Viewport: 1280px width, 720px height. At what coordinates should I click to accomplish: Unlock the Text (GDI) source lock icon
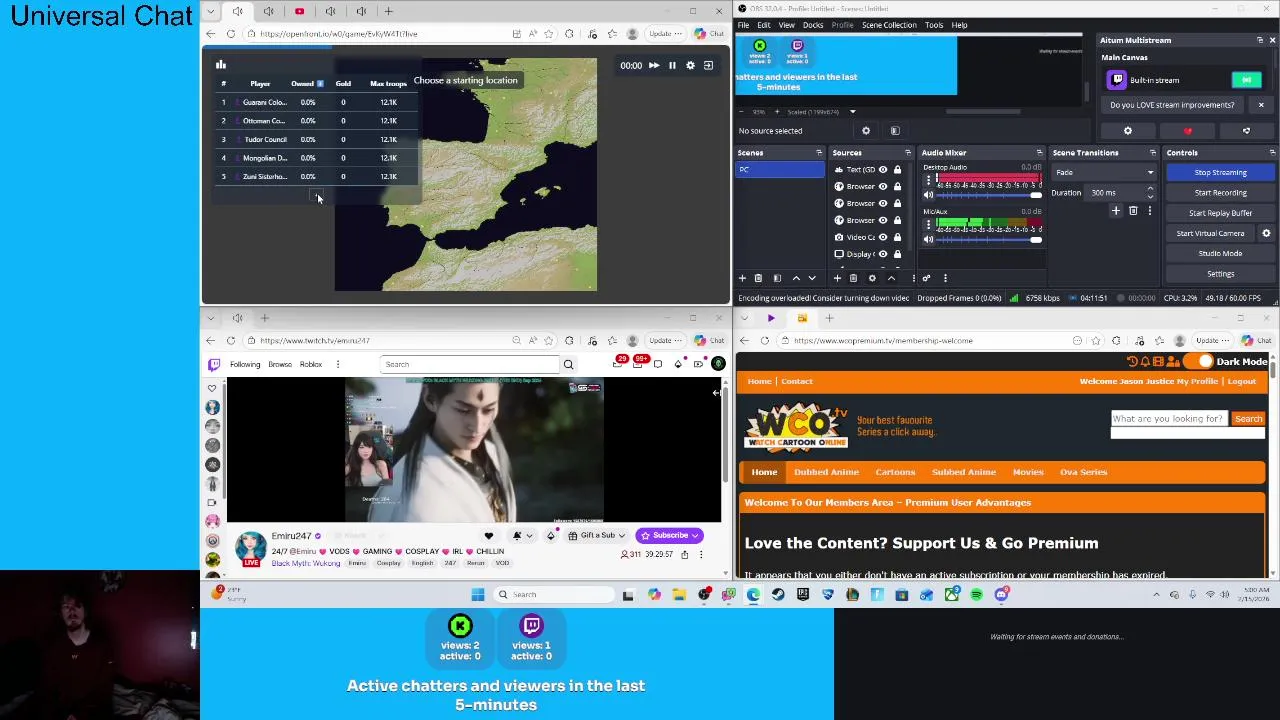(x=897, y=170)
